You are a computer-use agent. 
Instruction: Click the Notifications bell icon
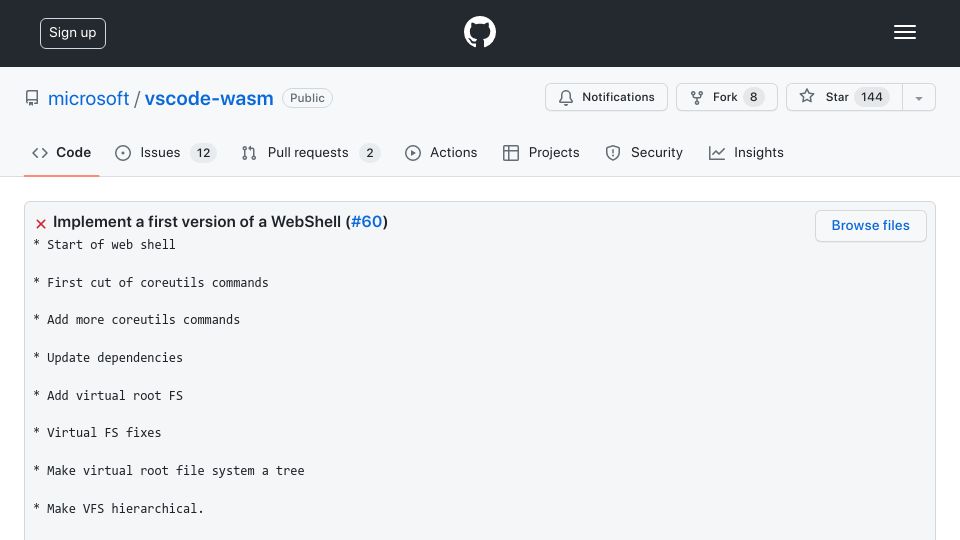[x=566, y=97]
